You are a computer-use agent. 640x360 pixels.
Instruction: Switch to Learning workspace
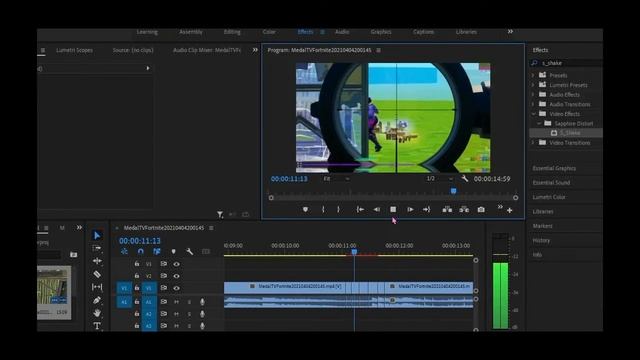coord(147,32)
